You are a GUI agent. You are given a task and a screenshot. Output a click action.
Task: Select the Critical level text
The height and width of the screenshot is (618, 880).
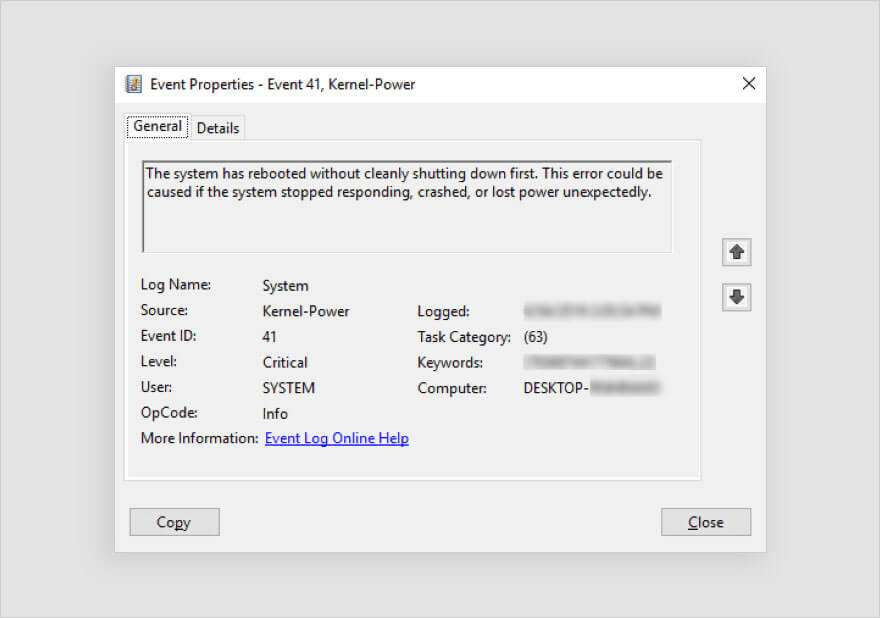(285, 362)
